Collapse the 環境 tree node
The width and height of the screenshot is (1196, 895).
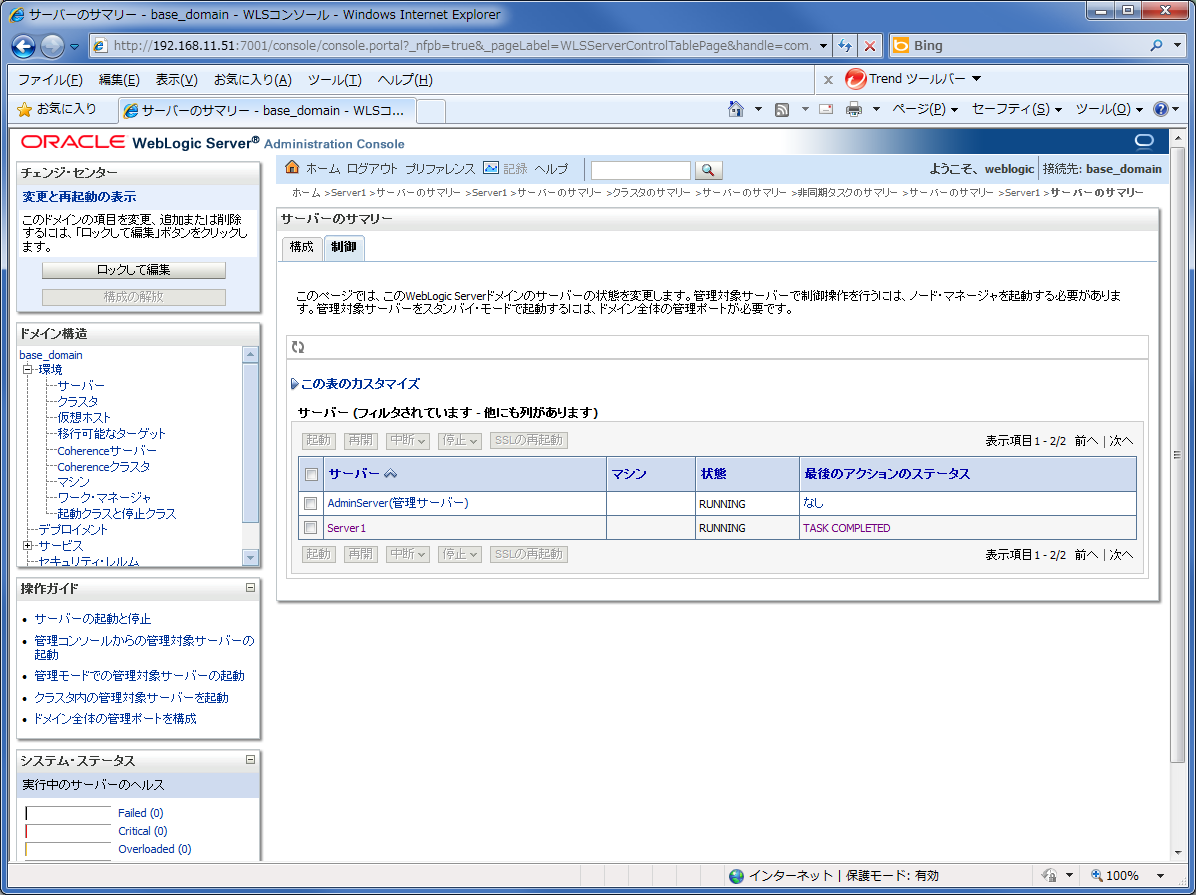click(x=27, y=370)
